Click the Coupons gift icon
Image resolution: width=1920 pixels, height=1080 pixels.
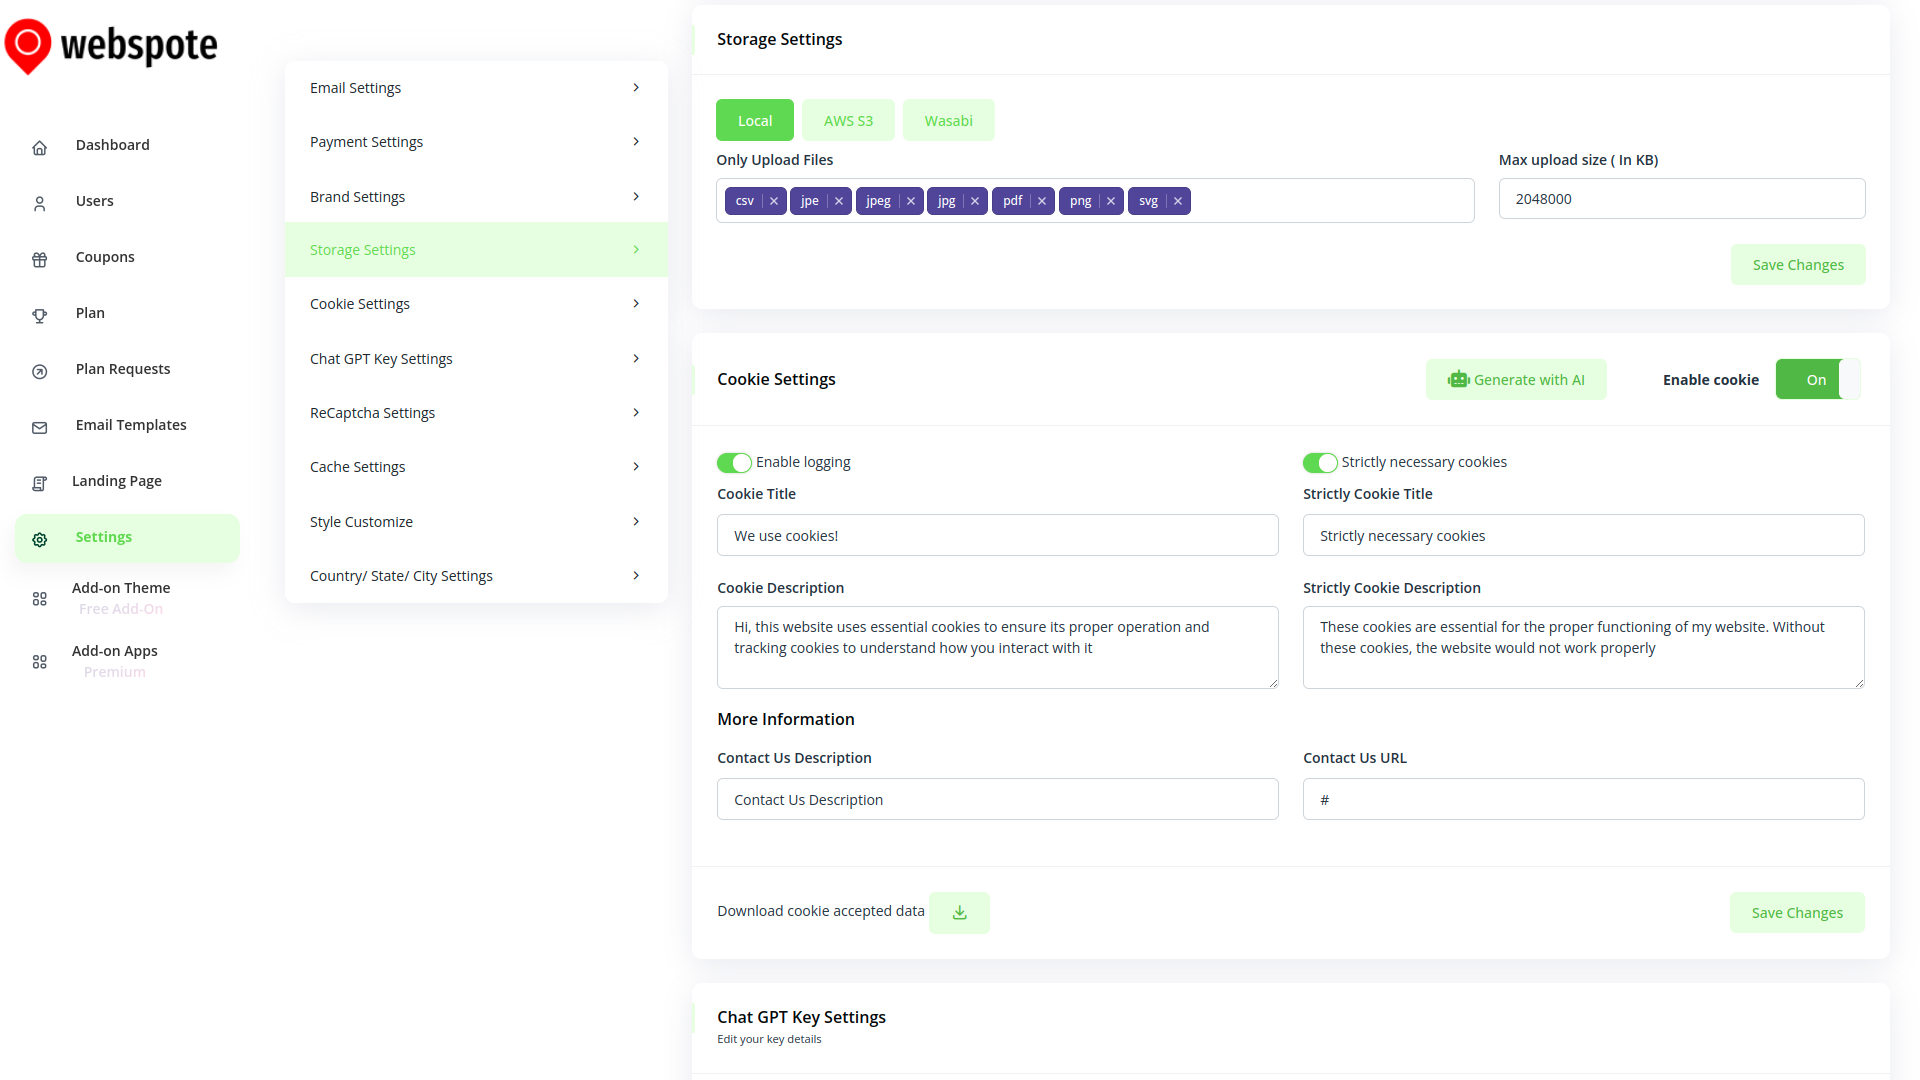click(x=40, y=260)
